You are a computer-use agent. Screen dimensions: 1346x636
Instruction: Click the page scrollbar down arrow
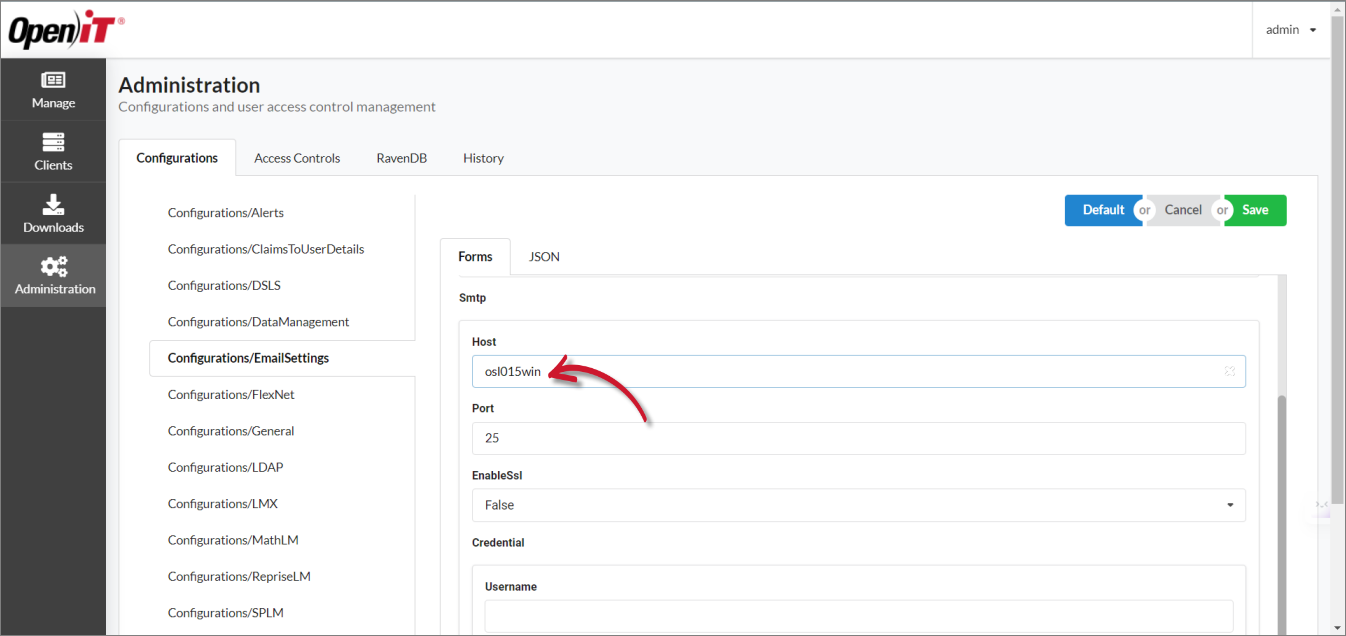click(x=1338, y=627)
